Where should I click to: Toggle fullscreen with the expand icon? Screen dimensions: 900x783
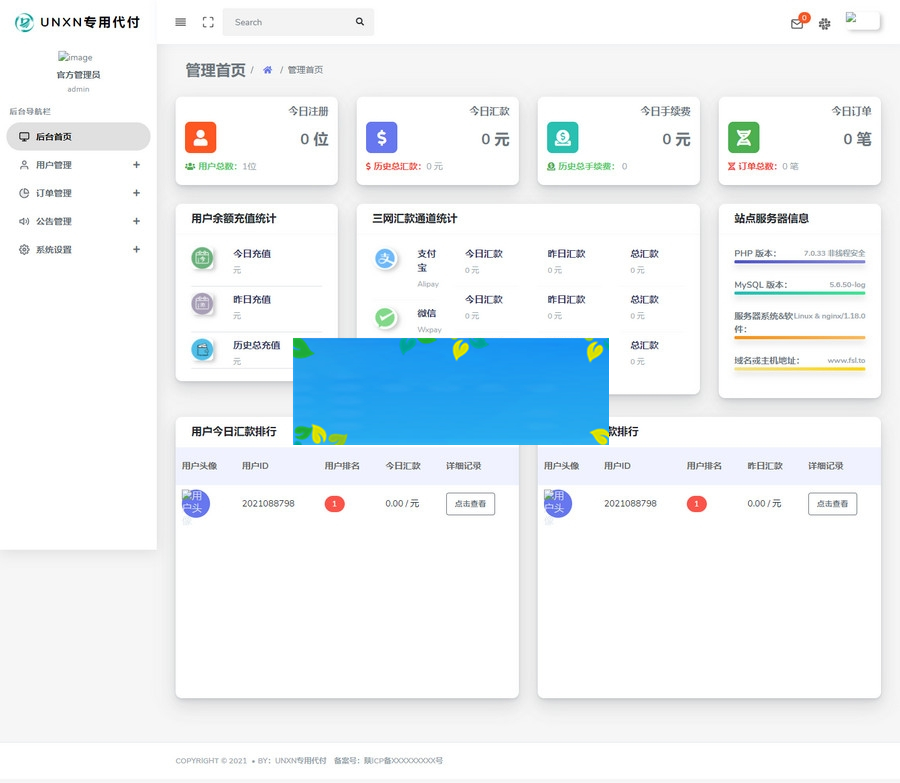[x=206, y=21]
